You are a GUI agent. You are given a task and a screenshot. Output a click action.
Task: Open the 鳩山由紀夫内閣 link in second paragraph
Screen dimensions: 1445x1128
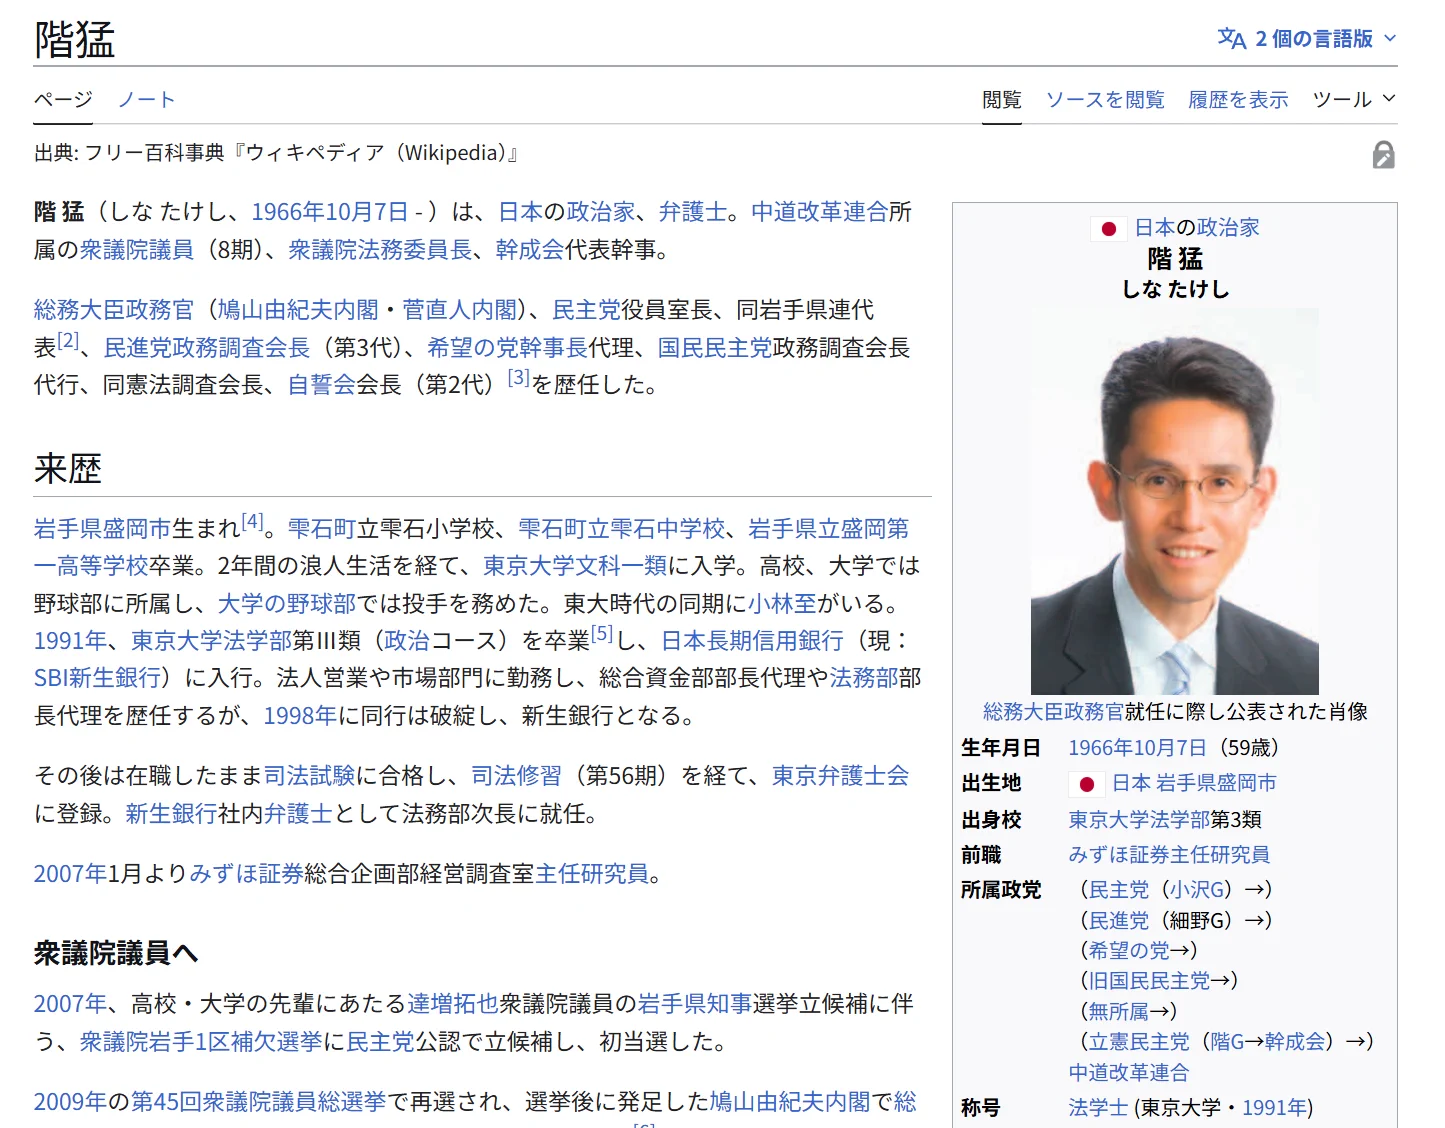point(298,309)
